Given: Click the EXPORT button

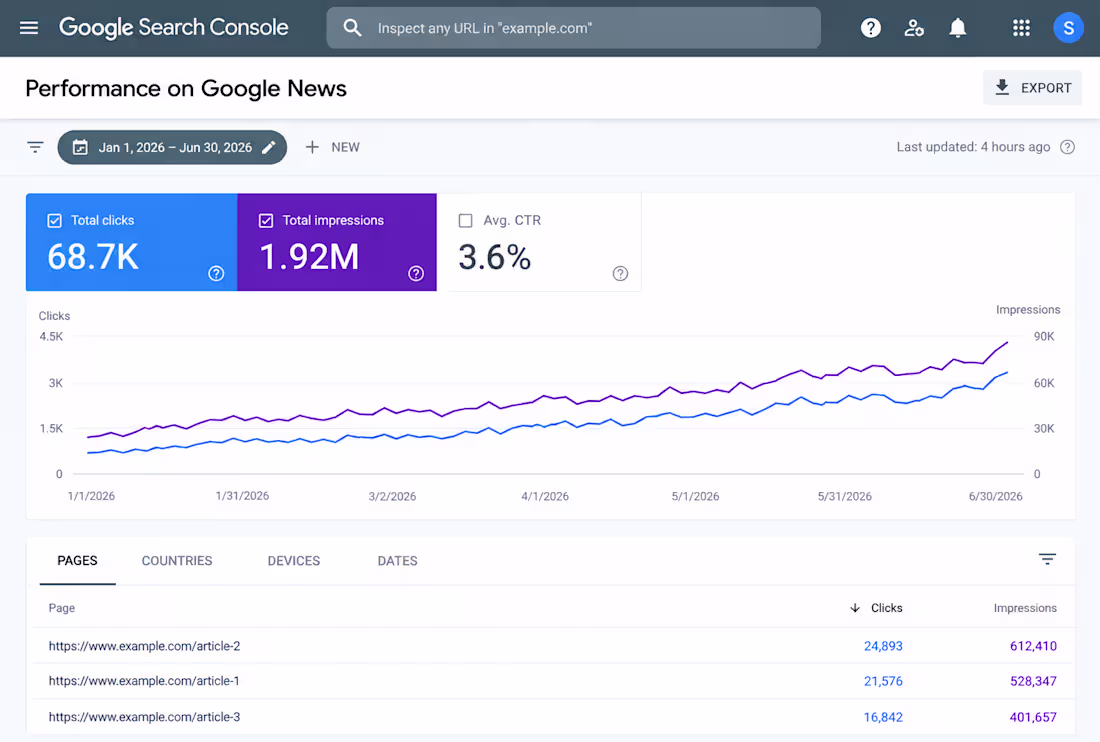Looking at the screenshot, I should click(1032, 88).
